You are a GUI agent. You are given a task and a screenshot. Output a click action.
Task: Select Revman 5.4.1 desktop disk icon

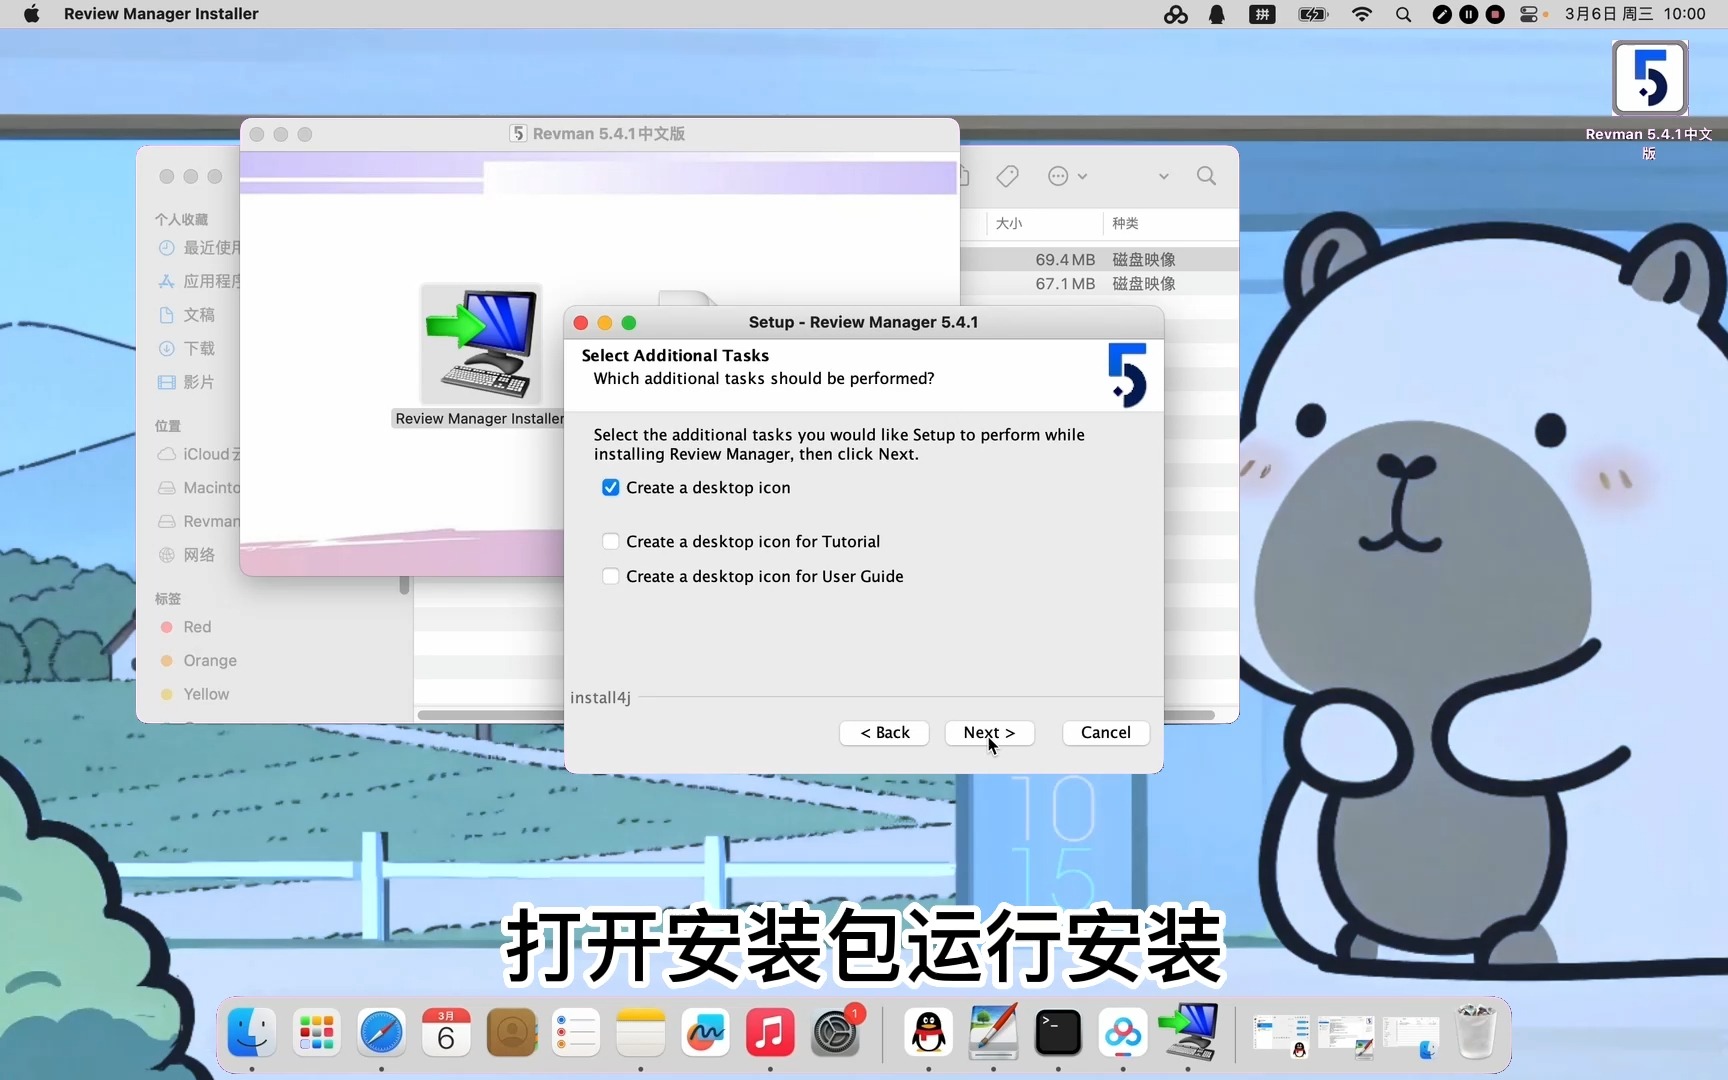(x=1649, y=78)
